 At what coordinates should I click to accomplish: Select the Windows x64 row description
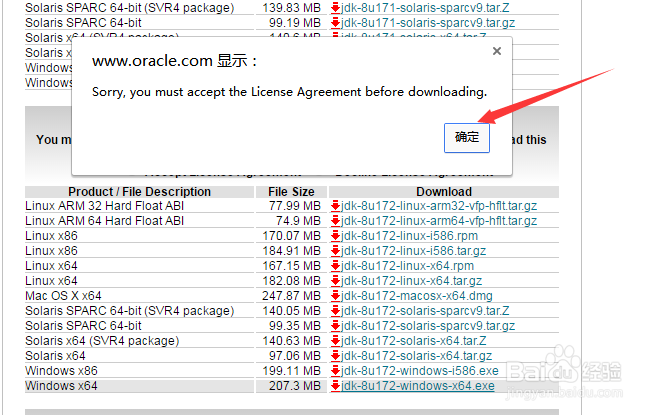(x=61, y=386)
